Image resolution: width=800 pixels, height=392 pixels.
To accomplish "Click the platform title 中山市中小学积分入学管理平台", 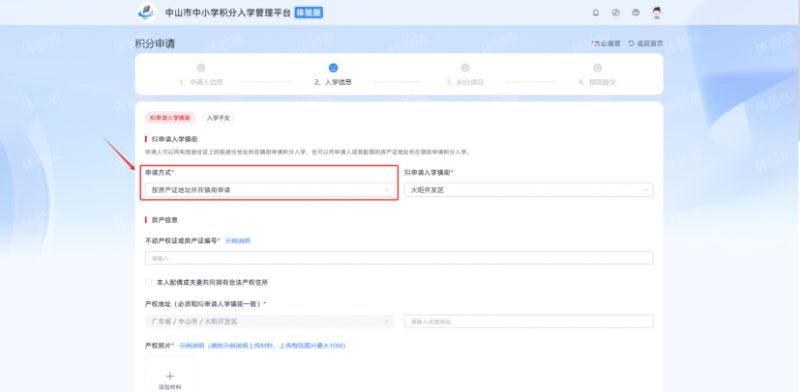I will point(228,13).
